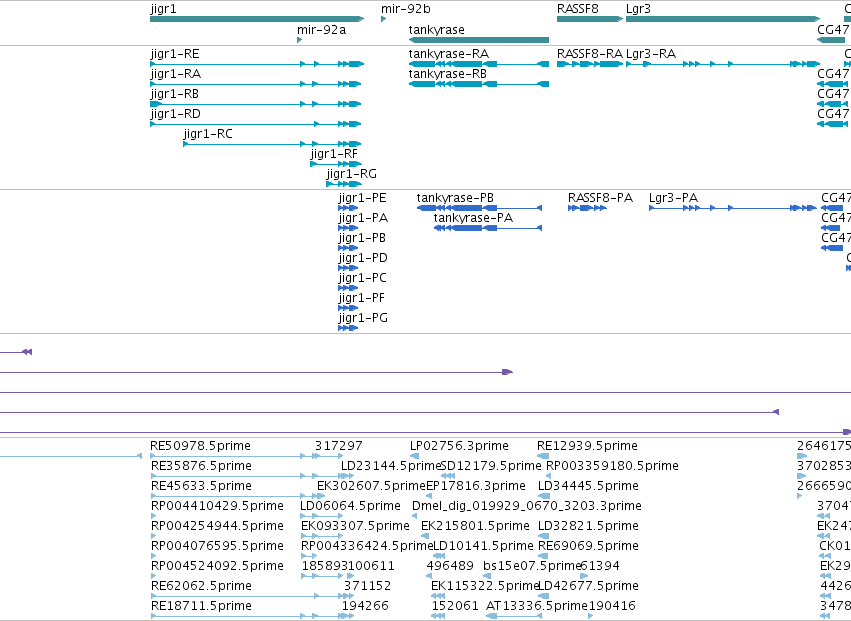Select transcript jigr1-RD
The width and height of the screenshot is (851, 621).
coord(256,124)
